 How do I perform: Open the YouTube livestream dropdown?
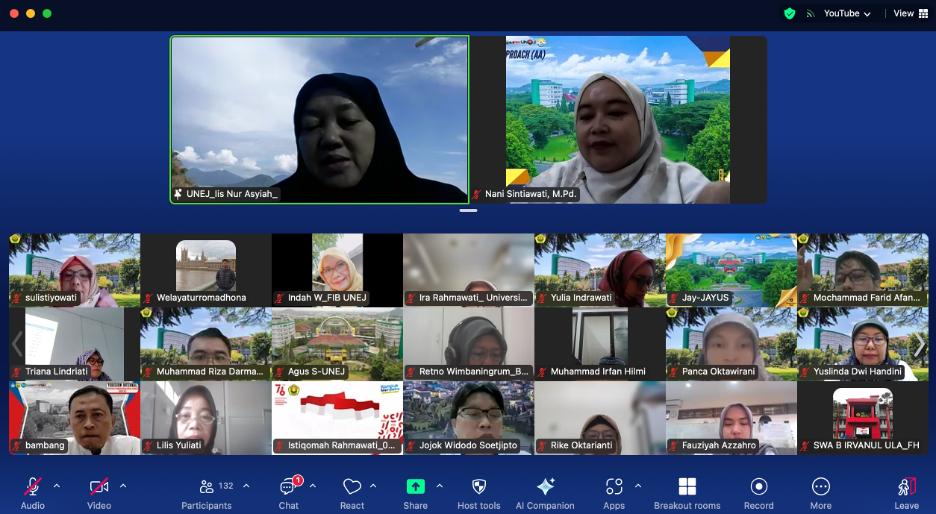pos(846,14)
